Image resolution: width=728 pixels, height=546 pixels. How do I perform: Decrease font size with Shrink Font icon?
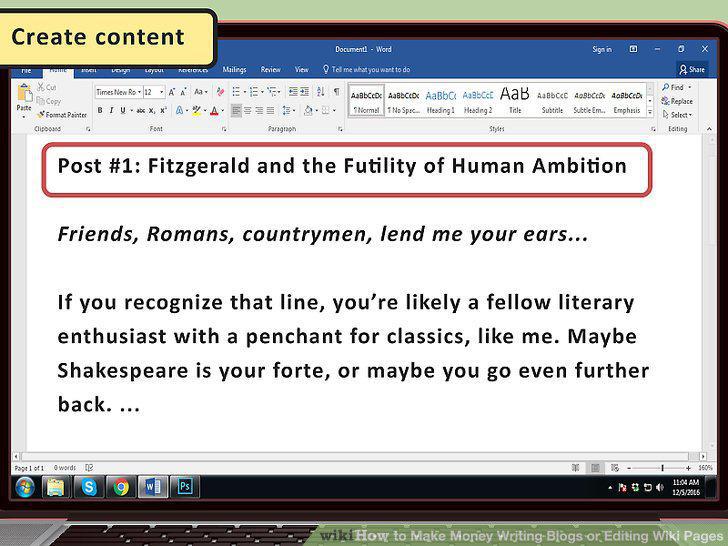tap(184, 92)
